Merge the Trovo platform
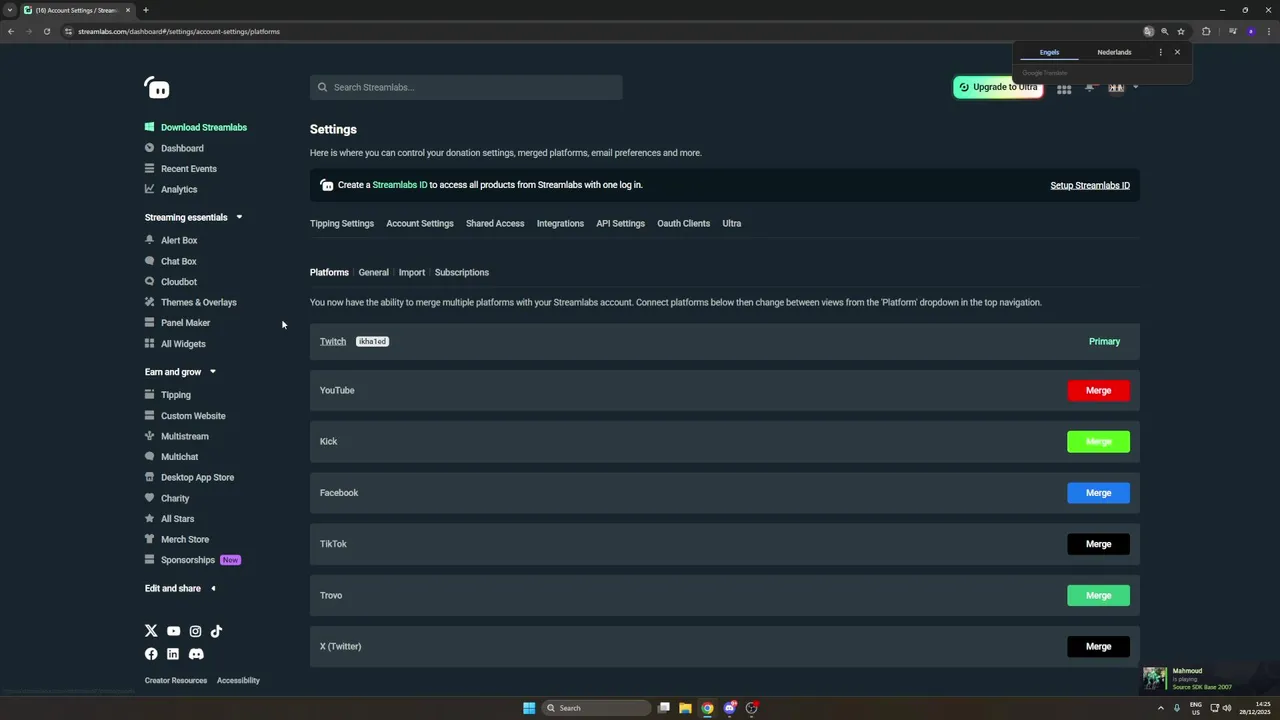This screenshot has width=1280, height=720. coord(1099,595)
